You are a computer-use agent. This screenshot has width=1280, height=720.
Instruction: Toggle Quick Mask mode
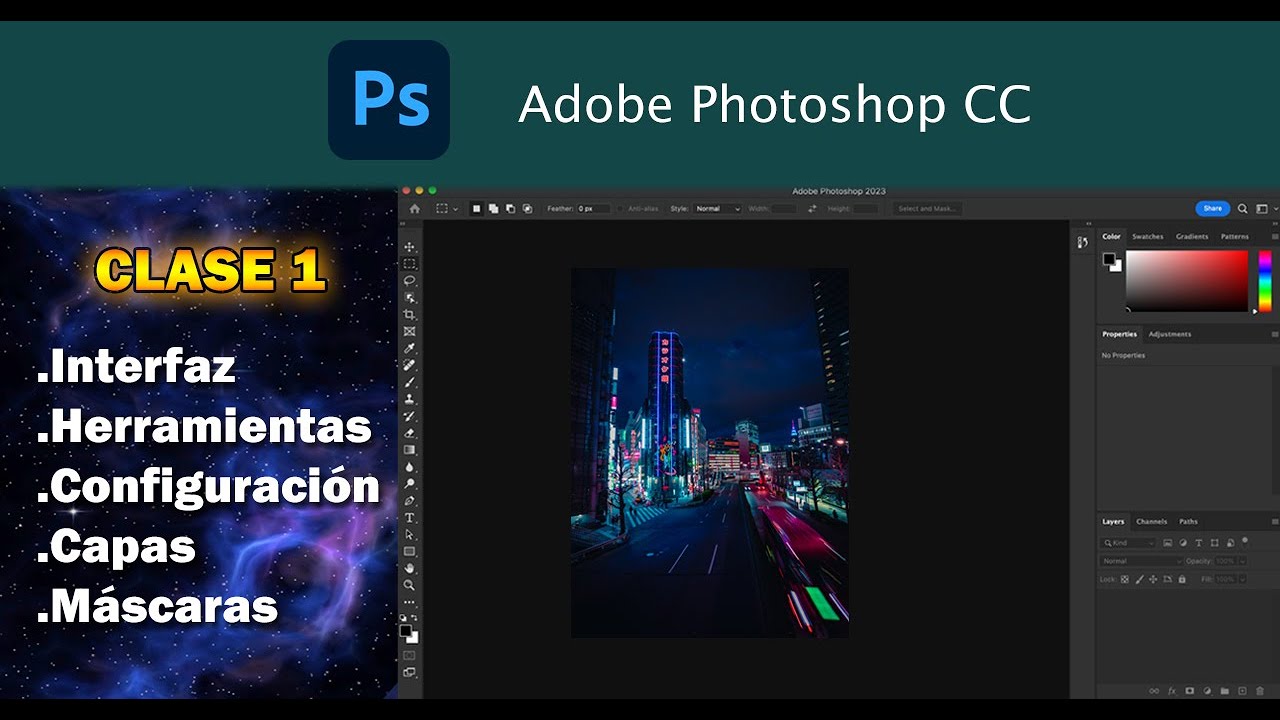click(x=410, y=656)
